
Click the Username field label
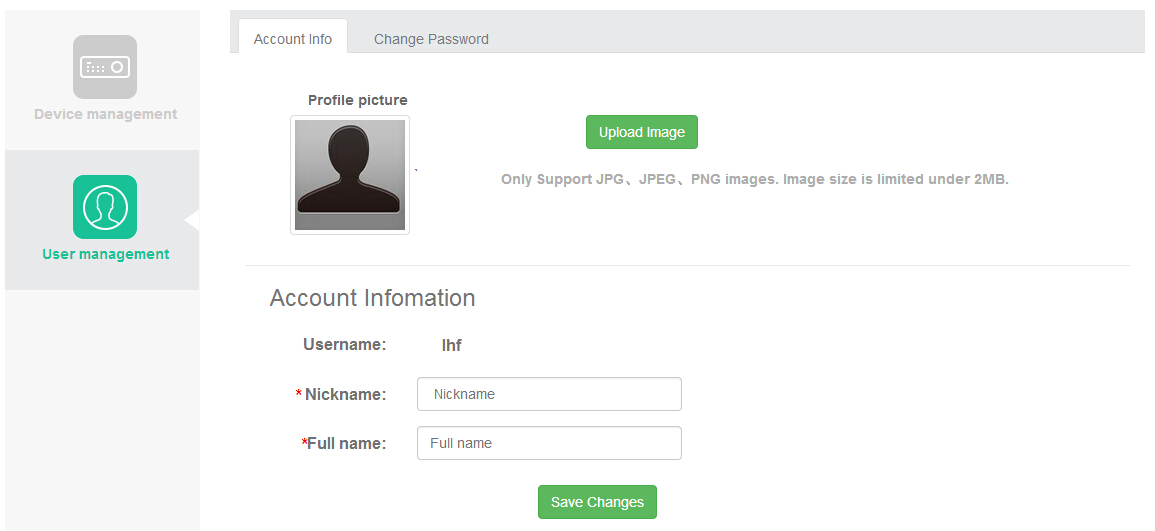click(x=344, y=345)
